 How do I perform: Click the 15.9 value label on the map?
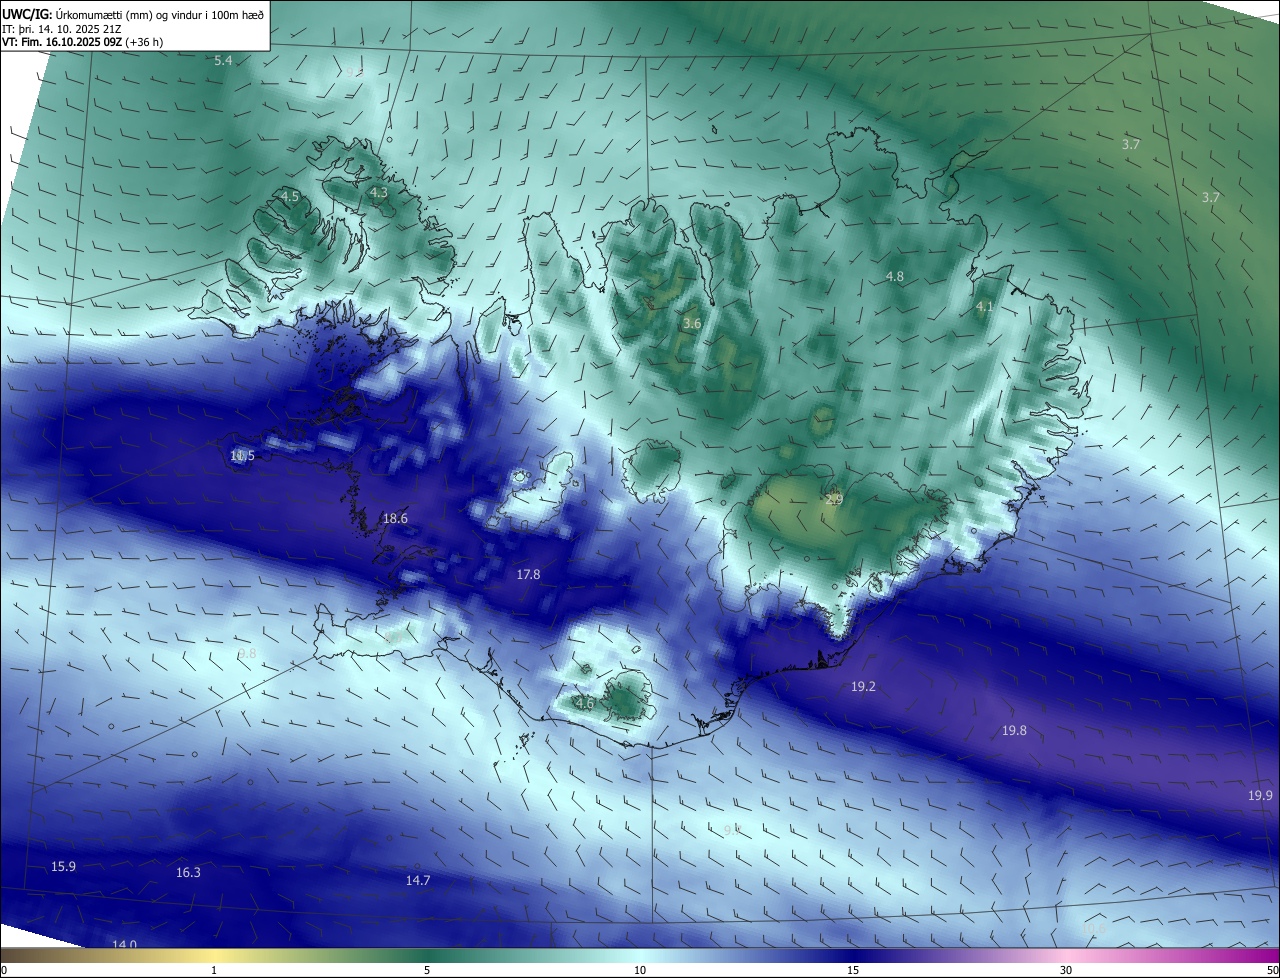pos(63,866)
